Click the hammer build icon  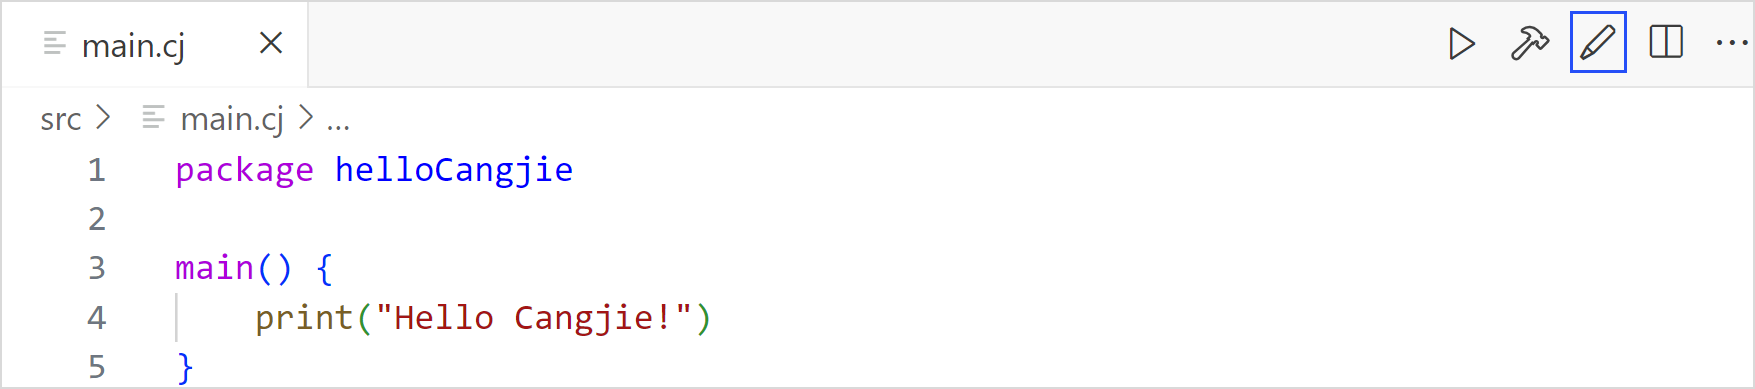(1529, 44)
